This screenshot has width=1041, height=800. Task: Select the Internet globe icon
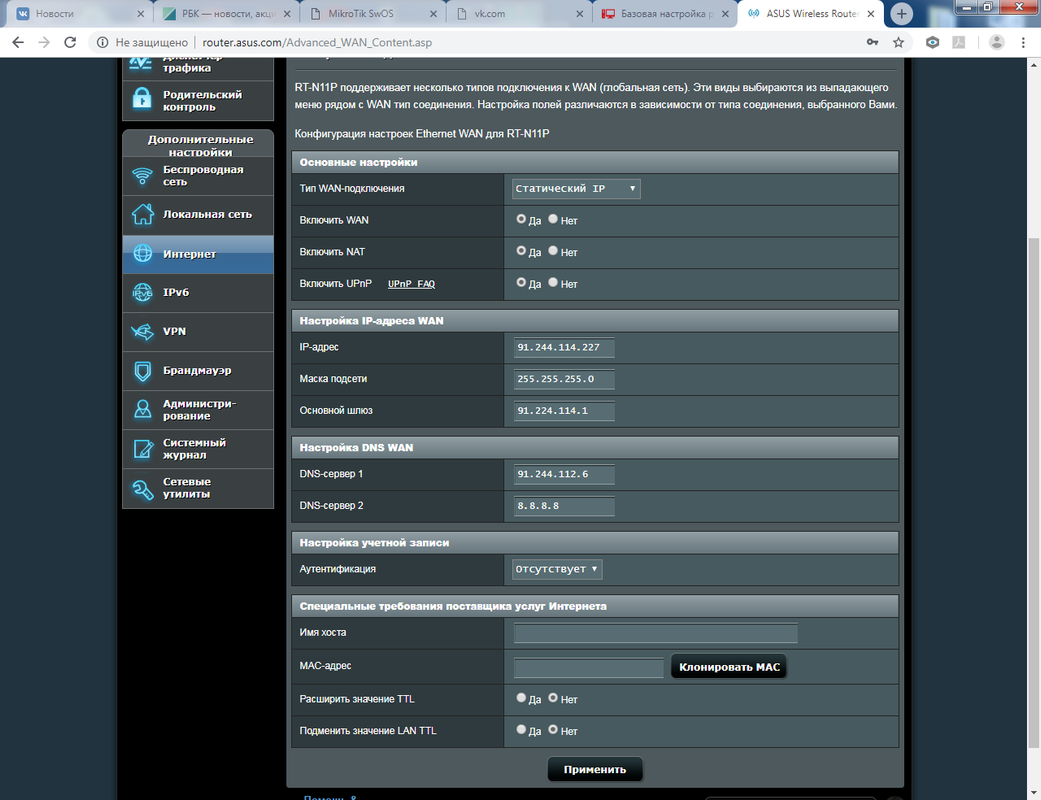142,254
